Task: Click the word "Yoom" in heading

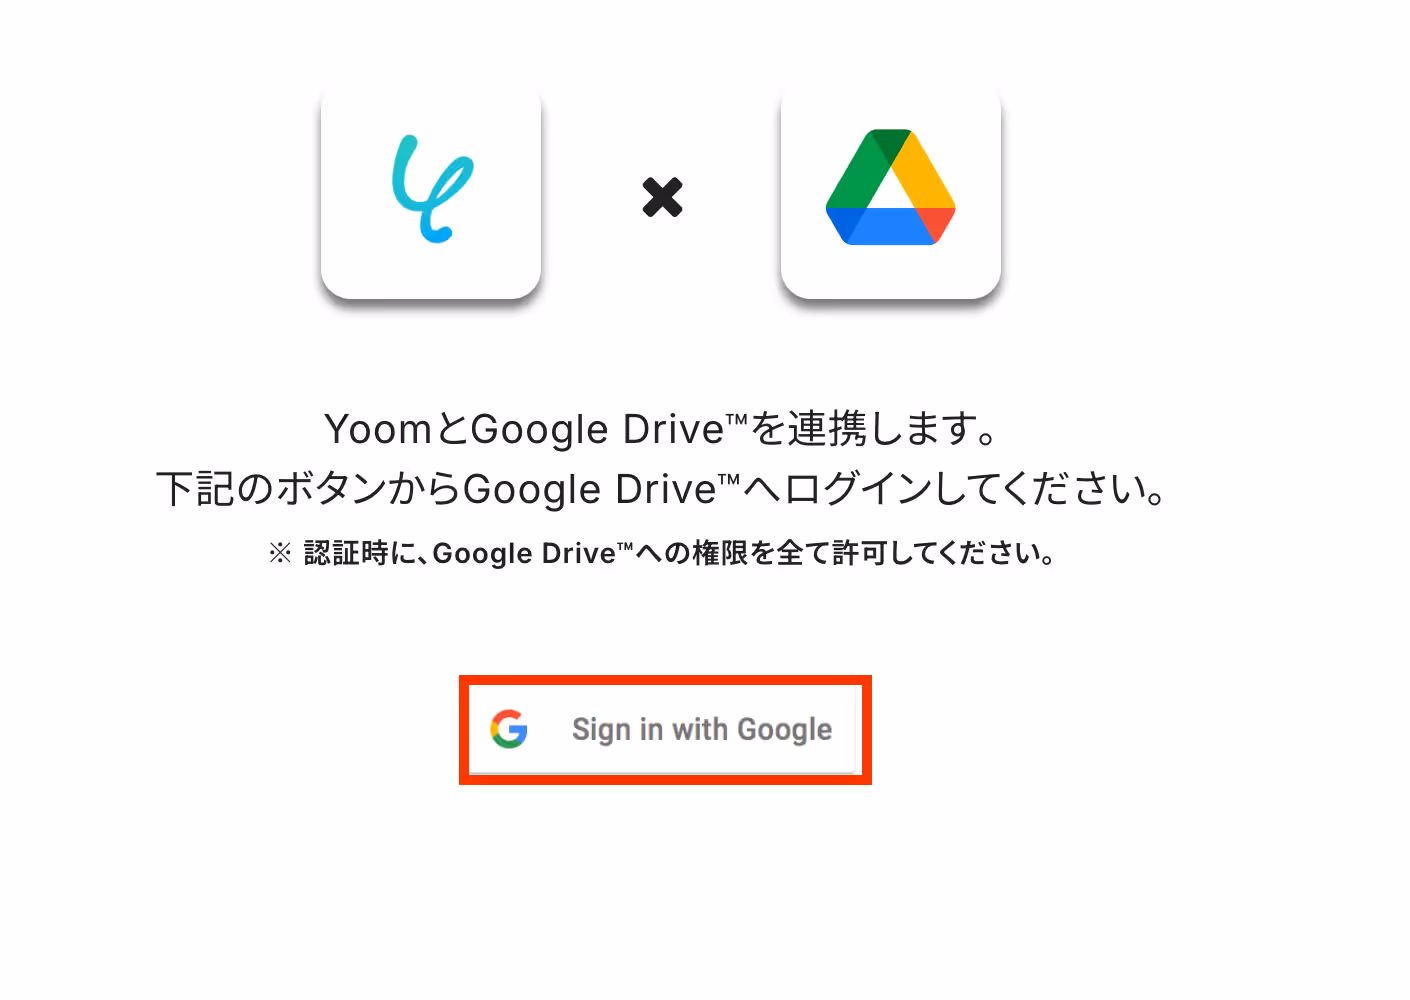Action: point(378,430)
